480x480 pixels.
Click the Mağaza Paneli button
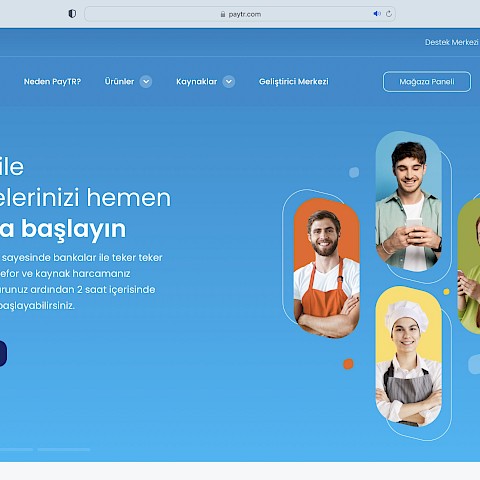427,82
